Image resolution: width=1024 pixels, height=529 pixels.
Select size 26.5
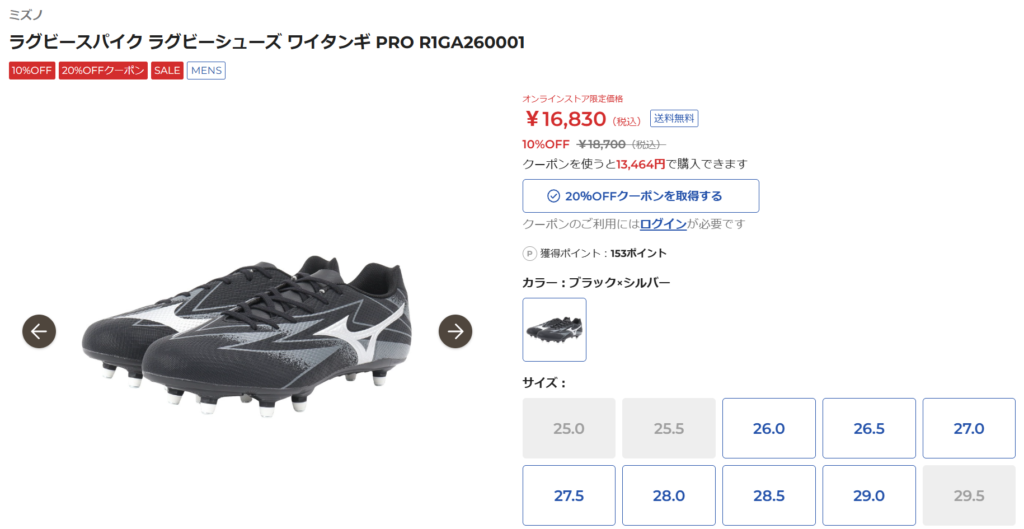point(869,428)
